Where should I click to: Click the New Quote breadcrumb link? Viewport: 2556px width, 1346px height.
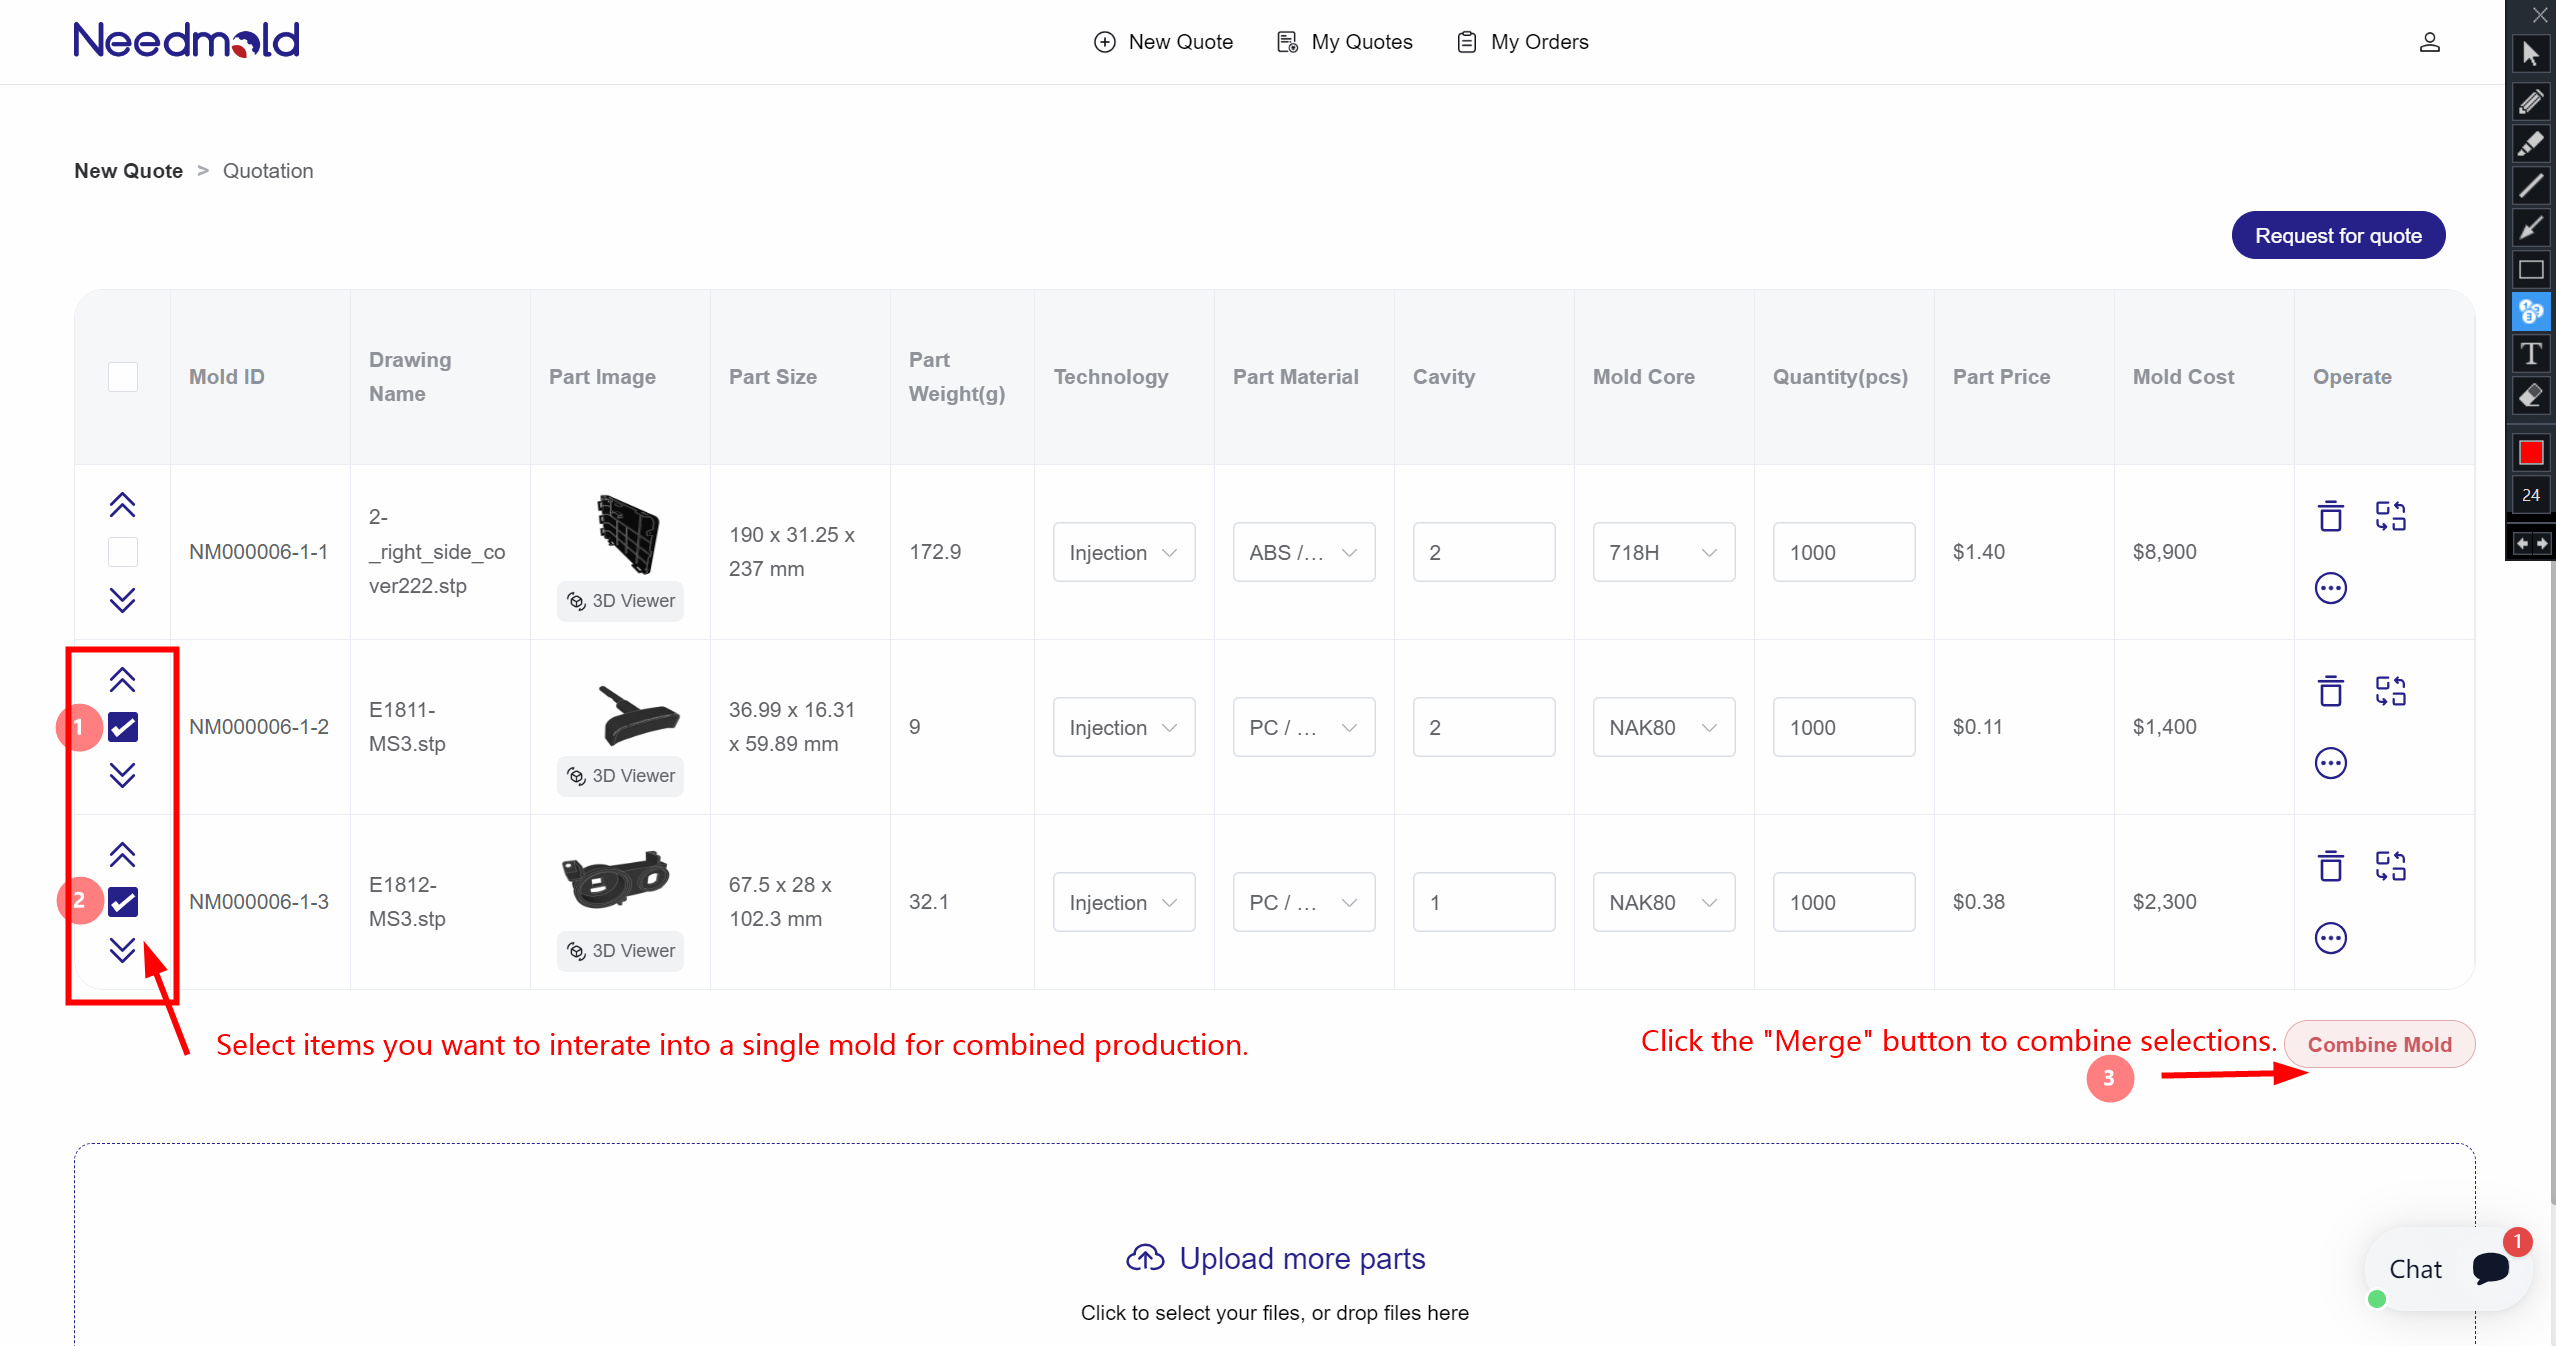click(x=128, y=171)
